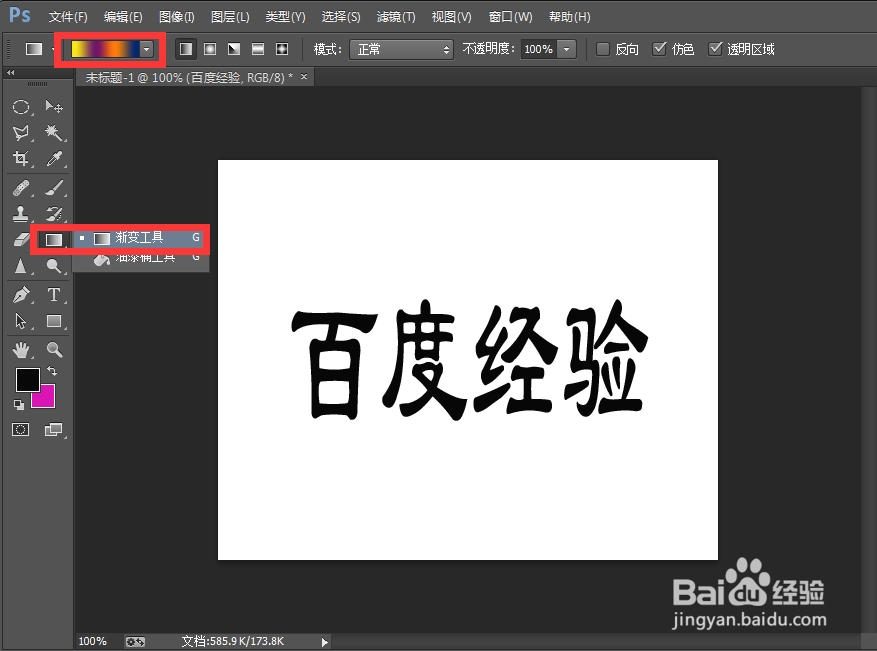This screenshot has width=877, height=651.
Task: Uncheck the 透明区域 checkbox
Action: pyautogui.click(x=715, y=49)
